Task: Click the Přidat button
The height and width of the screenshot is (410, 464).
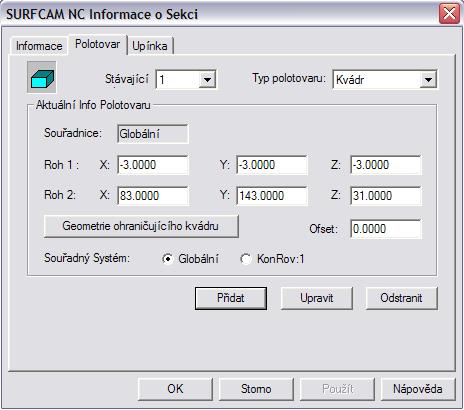Action: pyautogui.click(x=231, y=298)
